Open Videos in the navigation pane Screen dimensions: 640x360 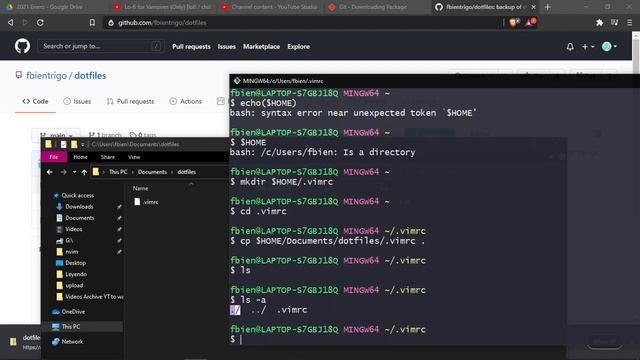point(69,229)
